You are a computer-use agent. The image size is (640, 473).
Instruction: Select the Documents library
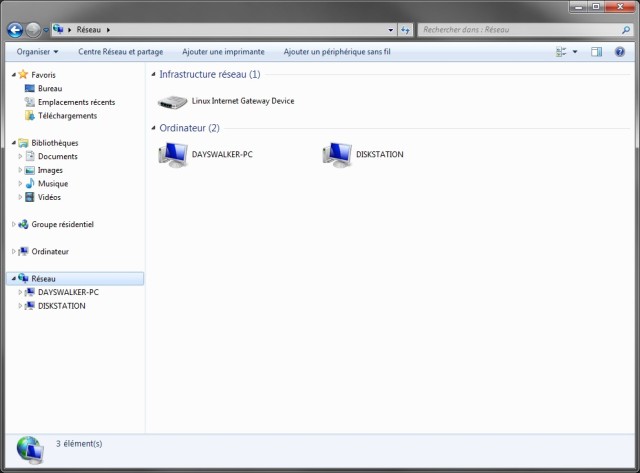pos(58,156)
